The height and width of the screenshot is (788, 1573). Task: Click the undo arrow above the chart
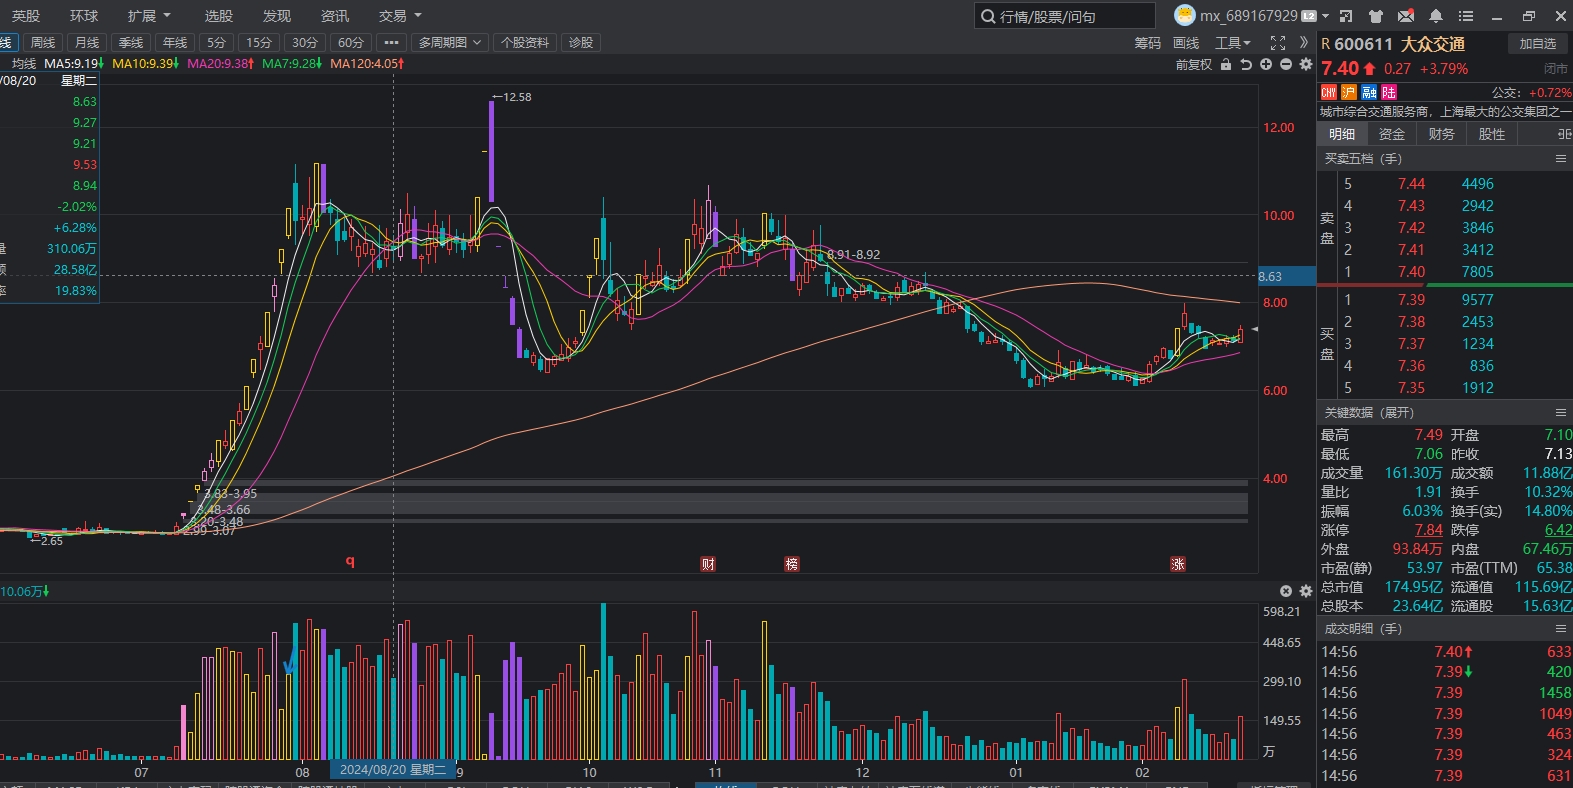1246,64
